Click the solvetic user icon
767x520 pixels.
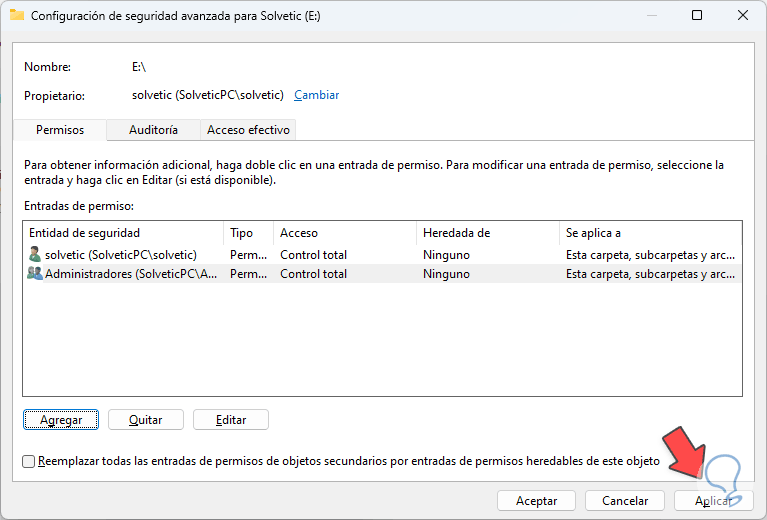[35, 255]
